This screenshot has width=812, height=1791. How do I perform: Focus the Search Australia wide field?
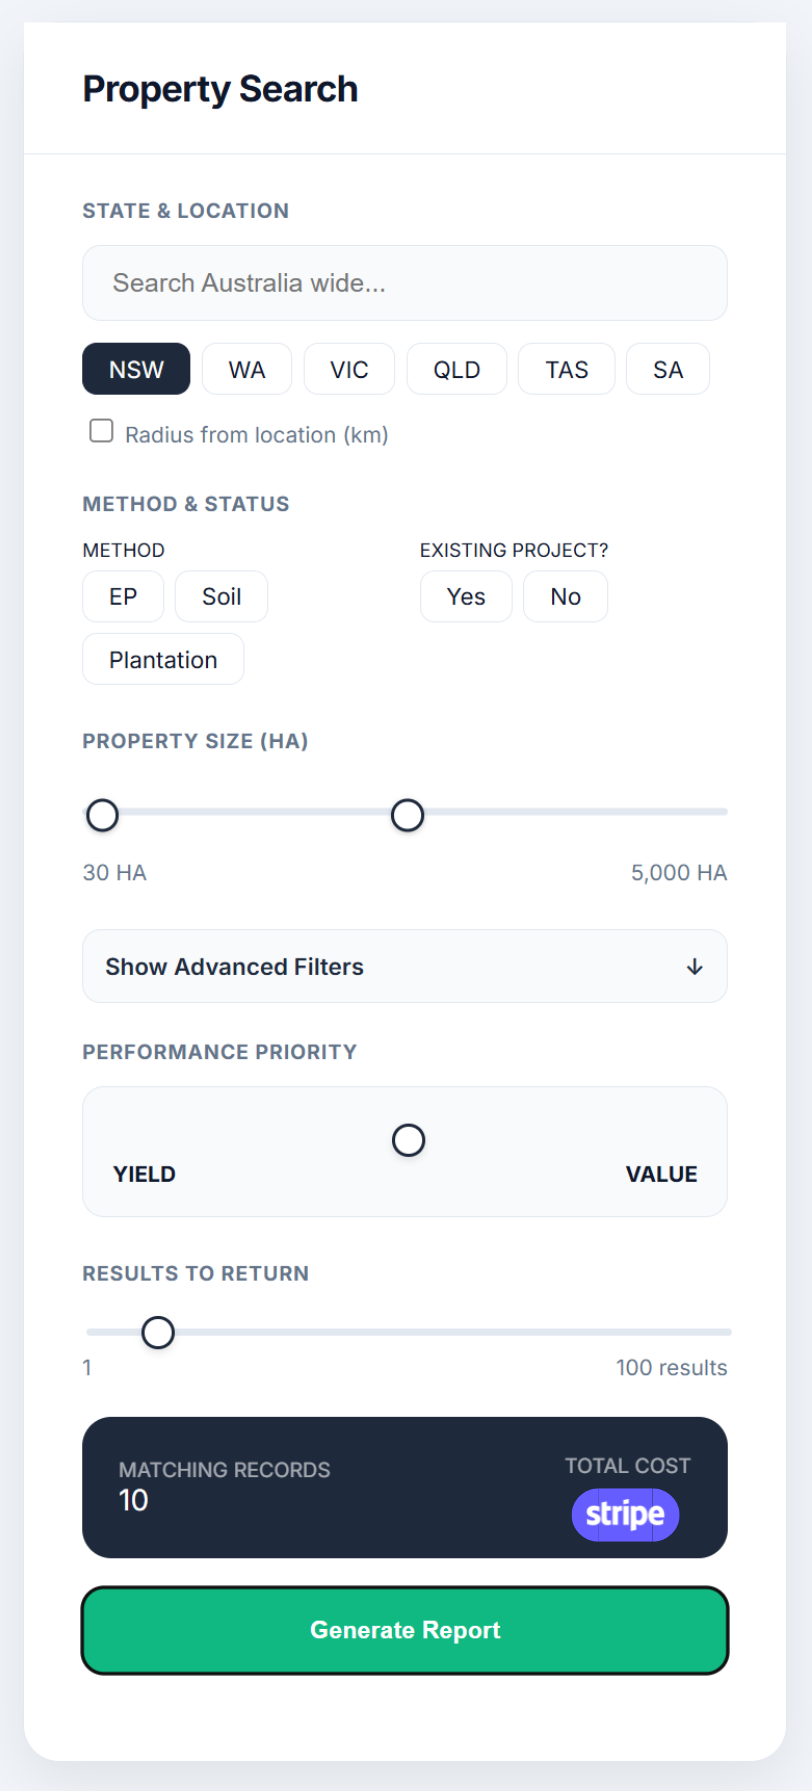[x=404, y=283]
